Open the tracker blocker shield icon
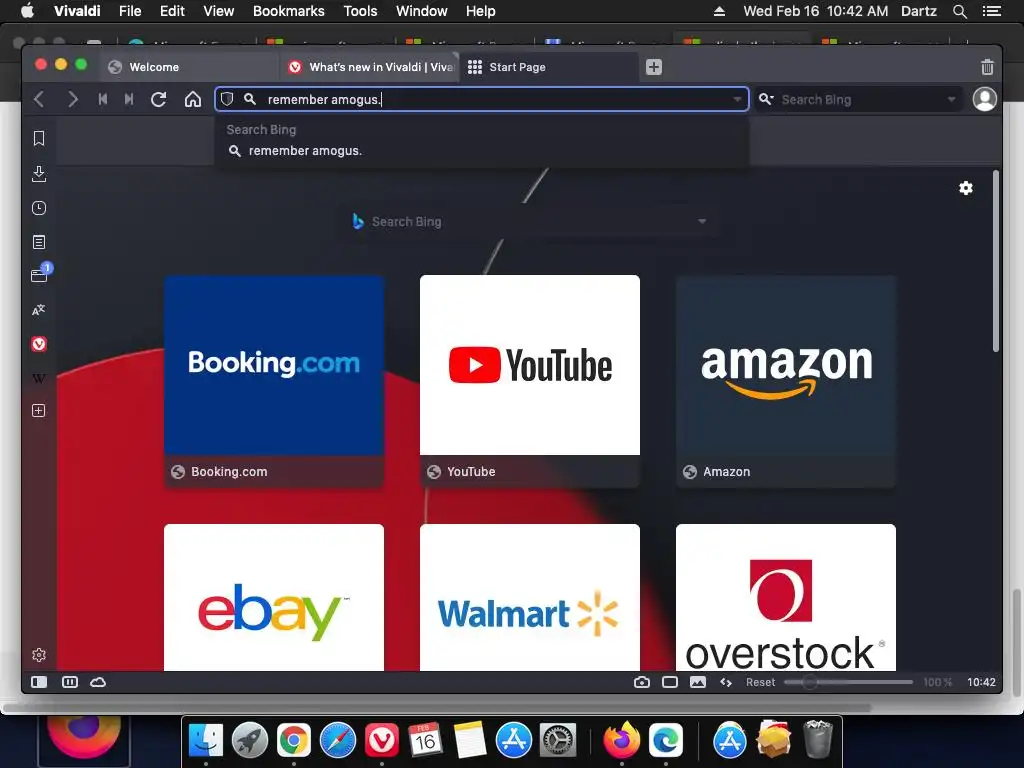This screenshot has width=1024, height=768. 227,99
